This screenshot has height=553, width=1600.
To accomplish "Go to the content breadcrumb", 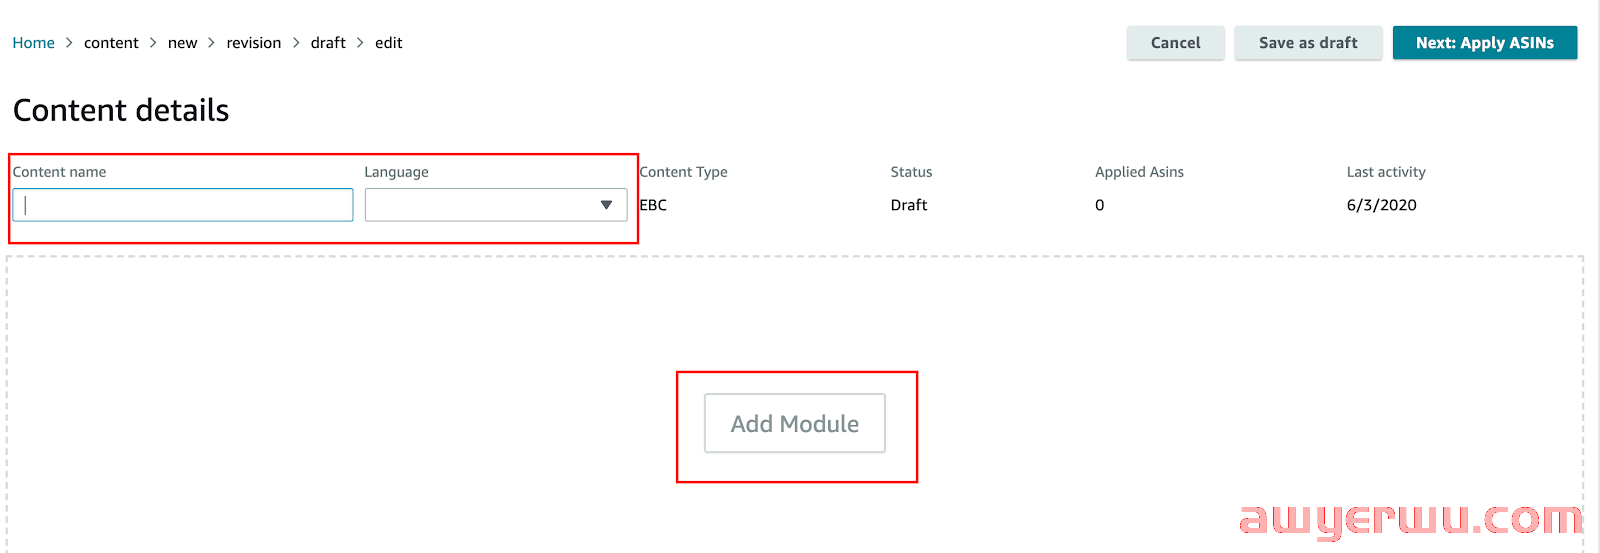I will (x=111, y=43).
